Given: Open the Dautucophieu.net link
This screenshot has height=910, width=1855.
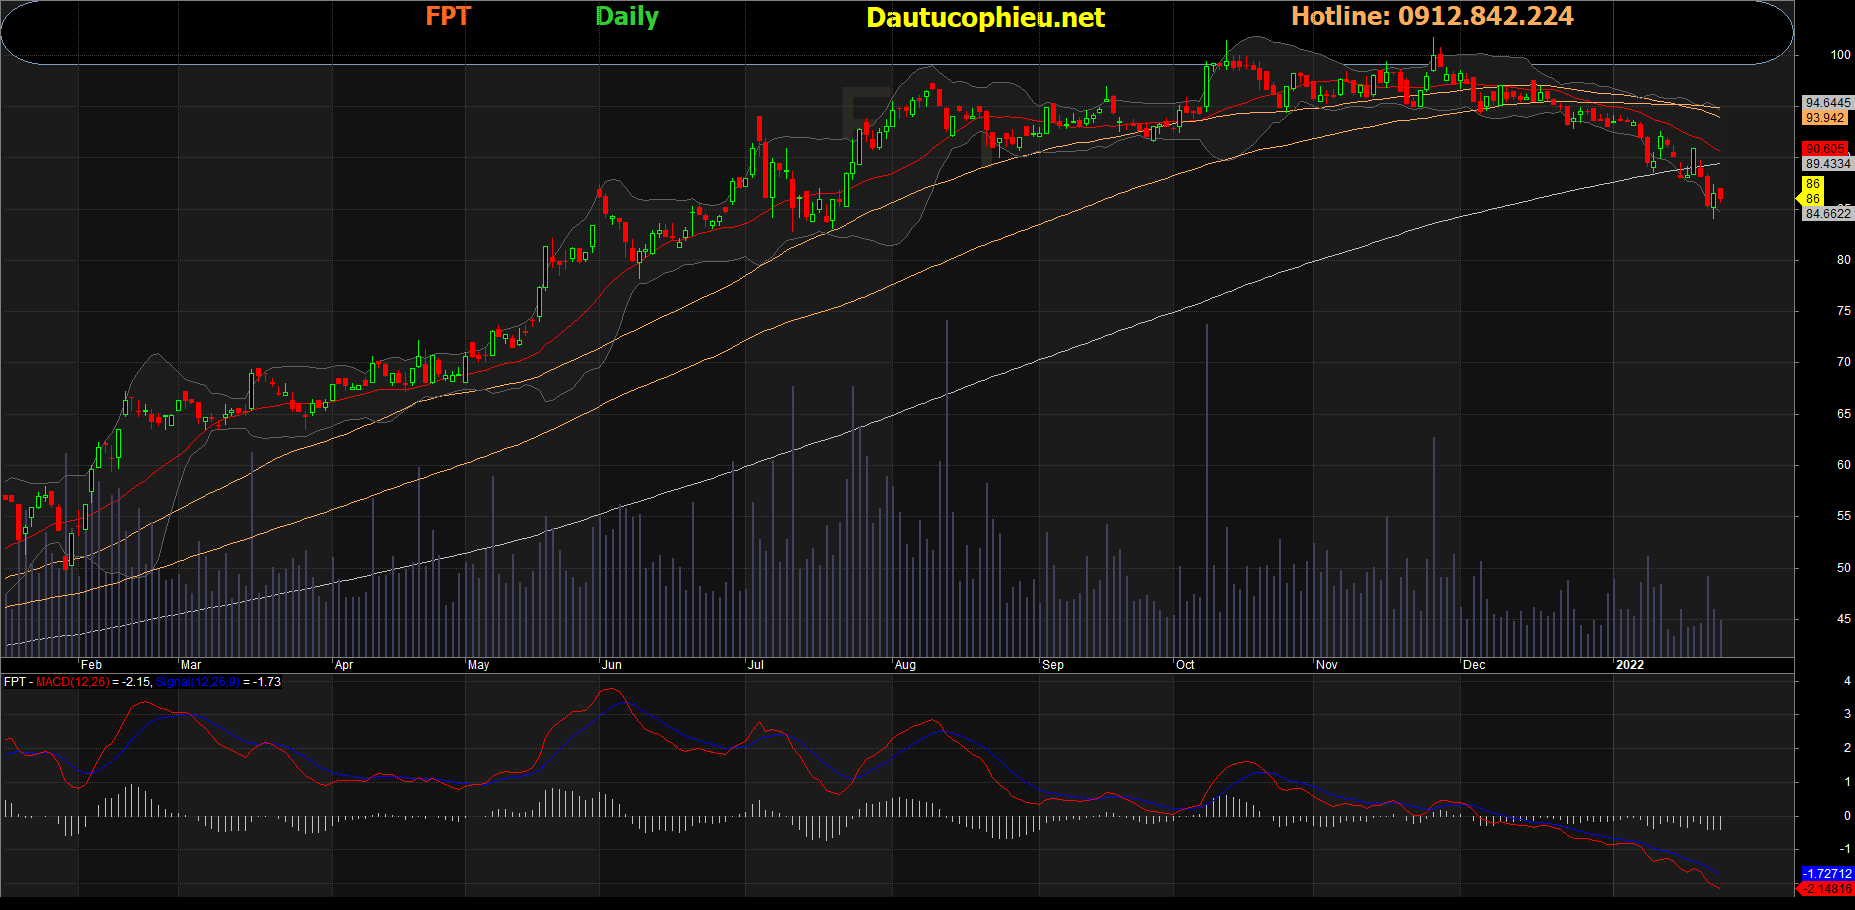Looking at the screenshot, I should pyautogui.click(x=985, y=17).
